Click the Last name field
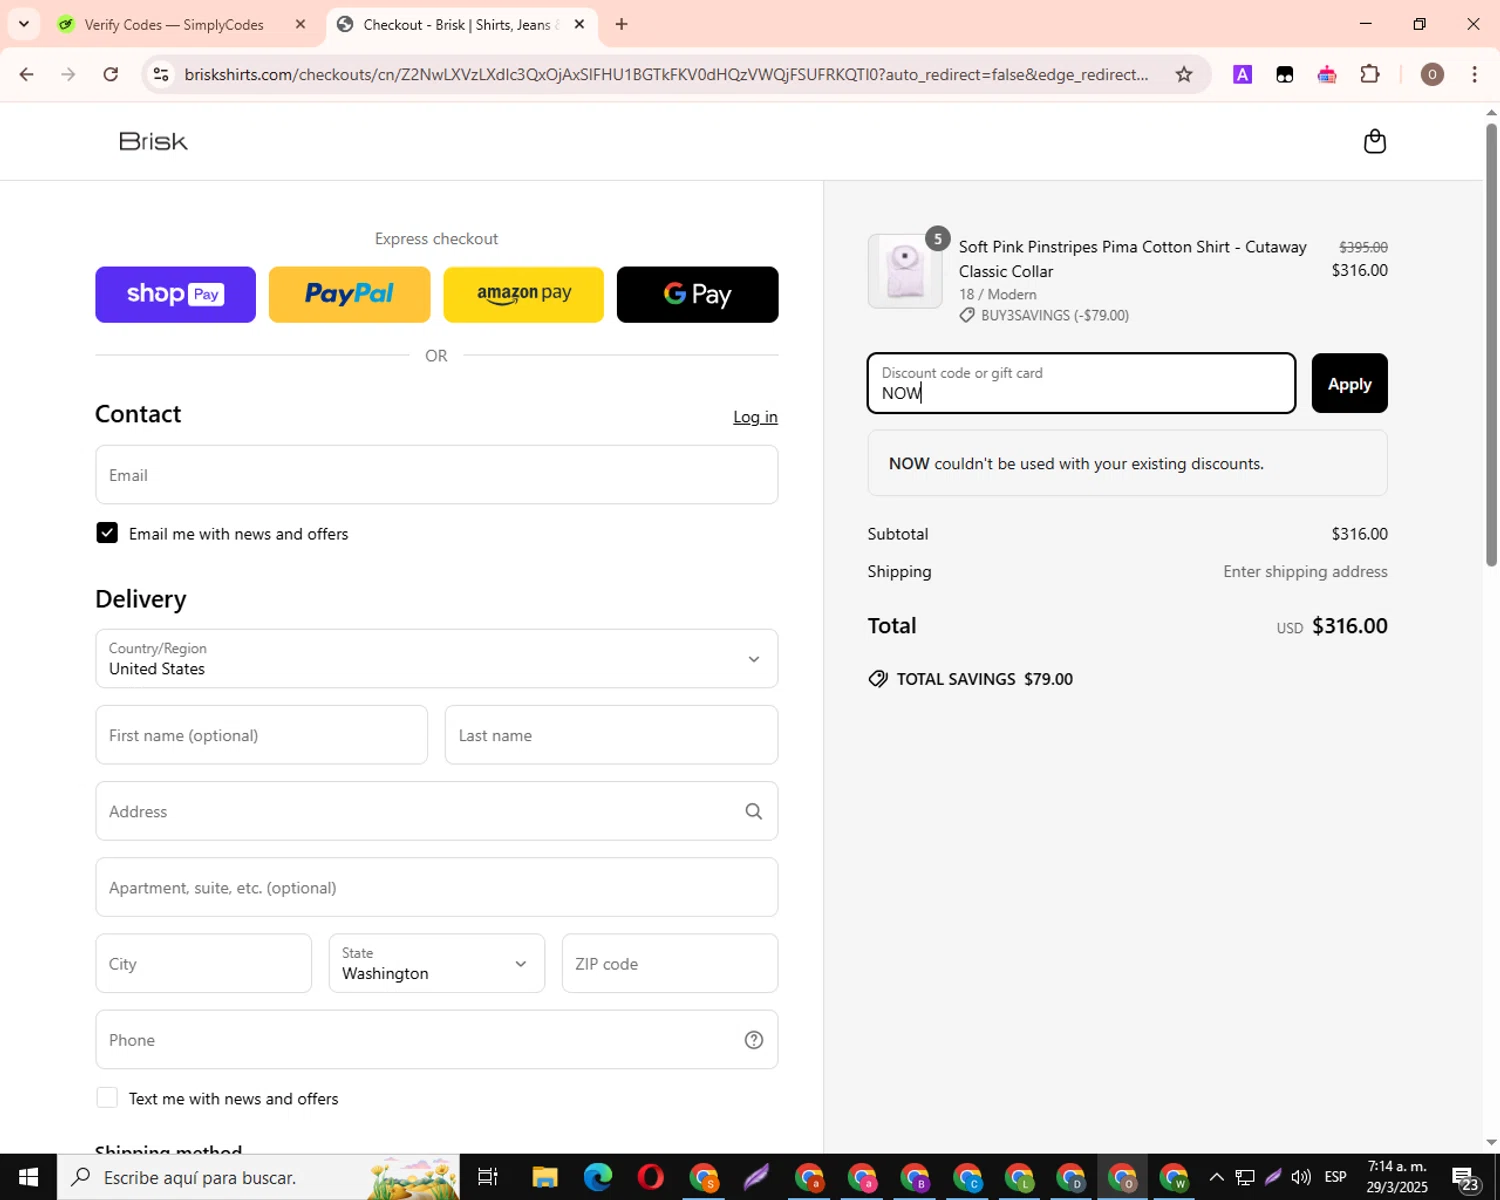 pos(611,735)
